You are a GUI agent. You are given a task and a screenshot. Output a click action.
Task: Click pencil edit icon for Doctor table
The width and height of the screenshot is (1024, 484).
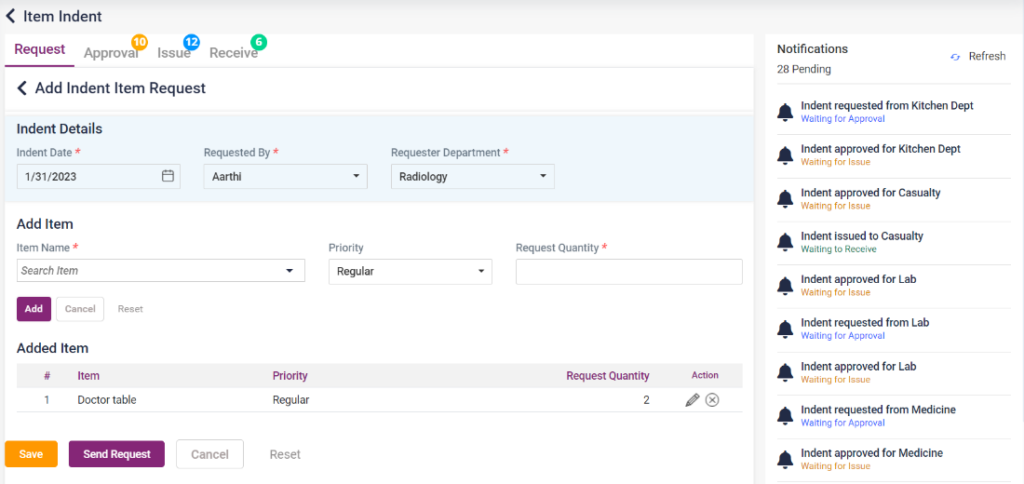[692, 400]
